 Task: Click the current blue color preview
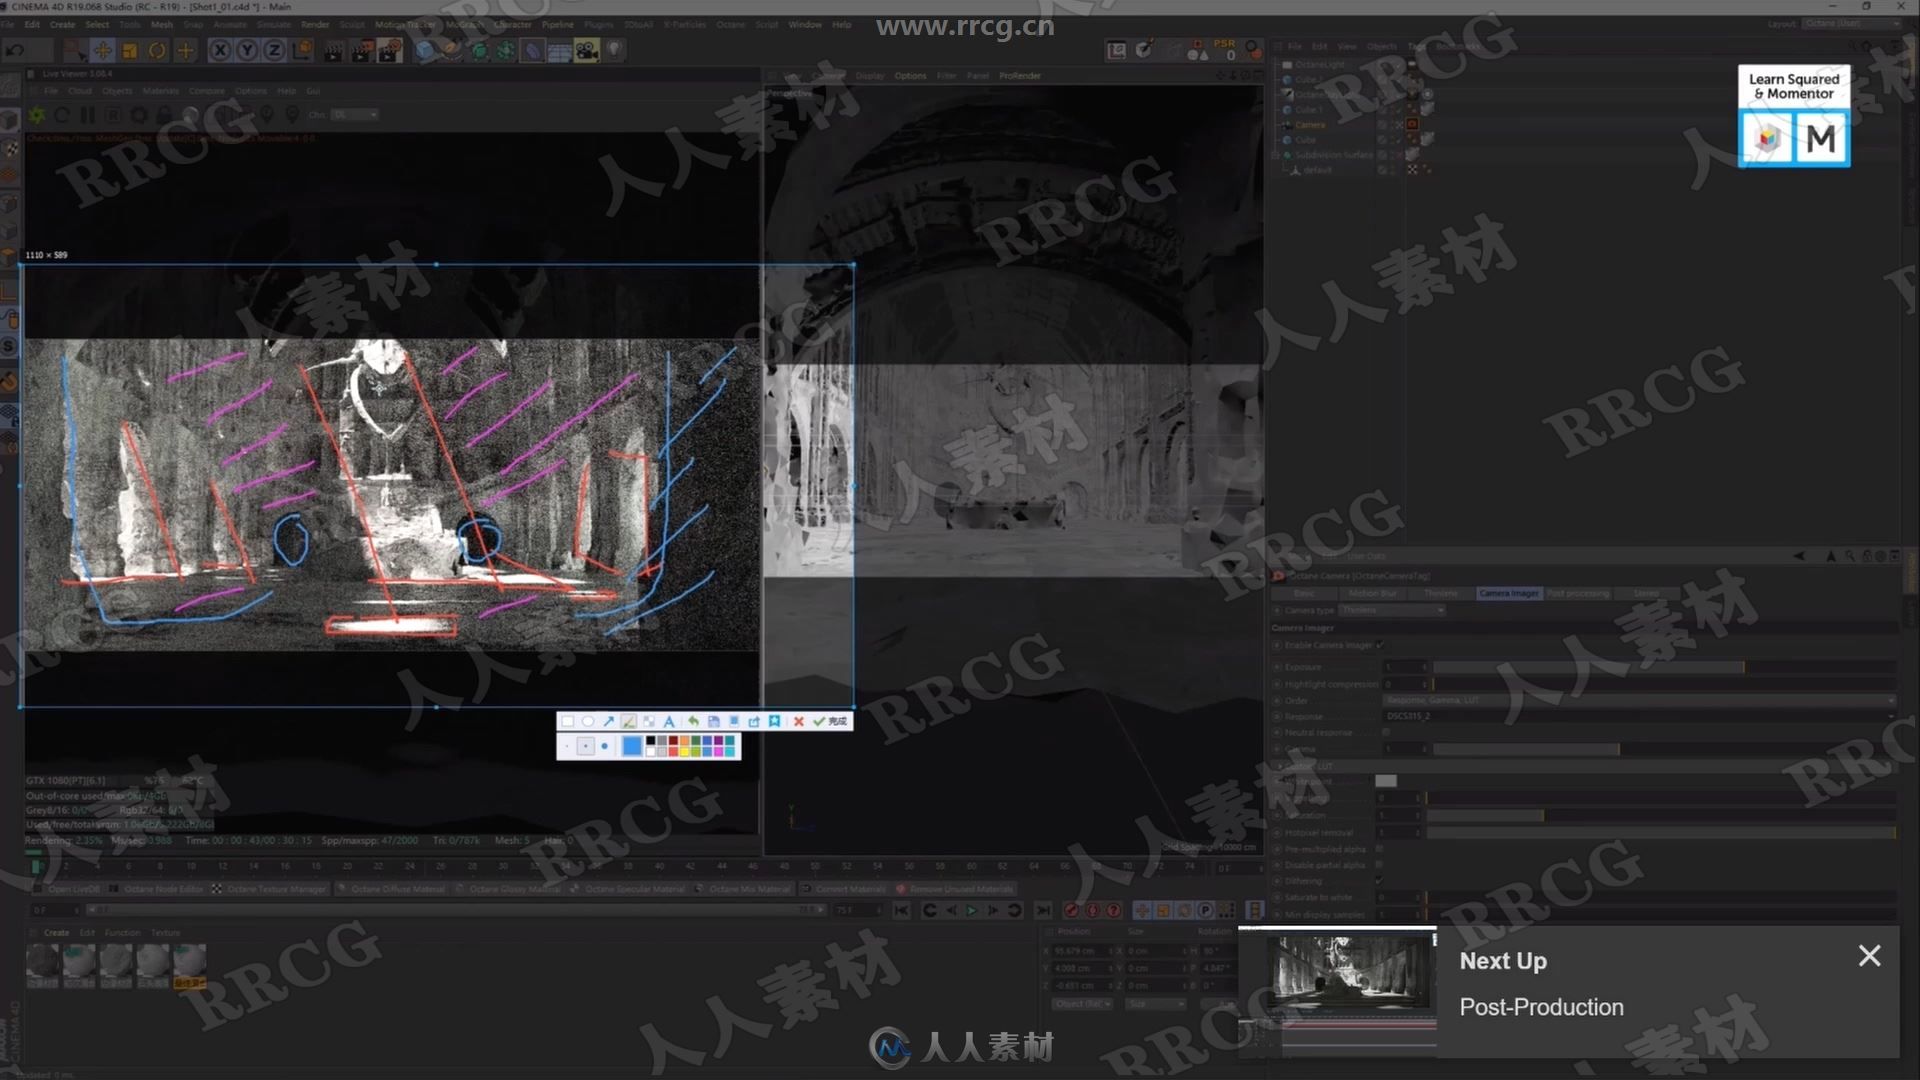pyautogui.click(x=632, y=746)
